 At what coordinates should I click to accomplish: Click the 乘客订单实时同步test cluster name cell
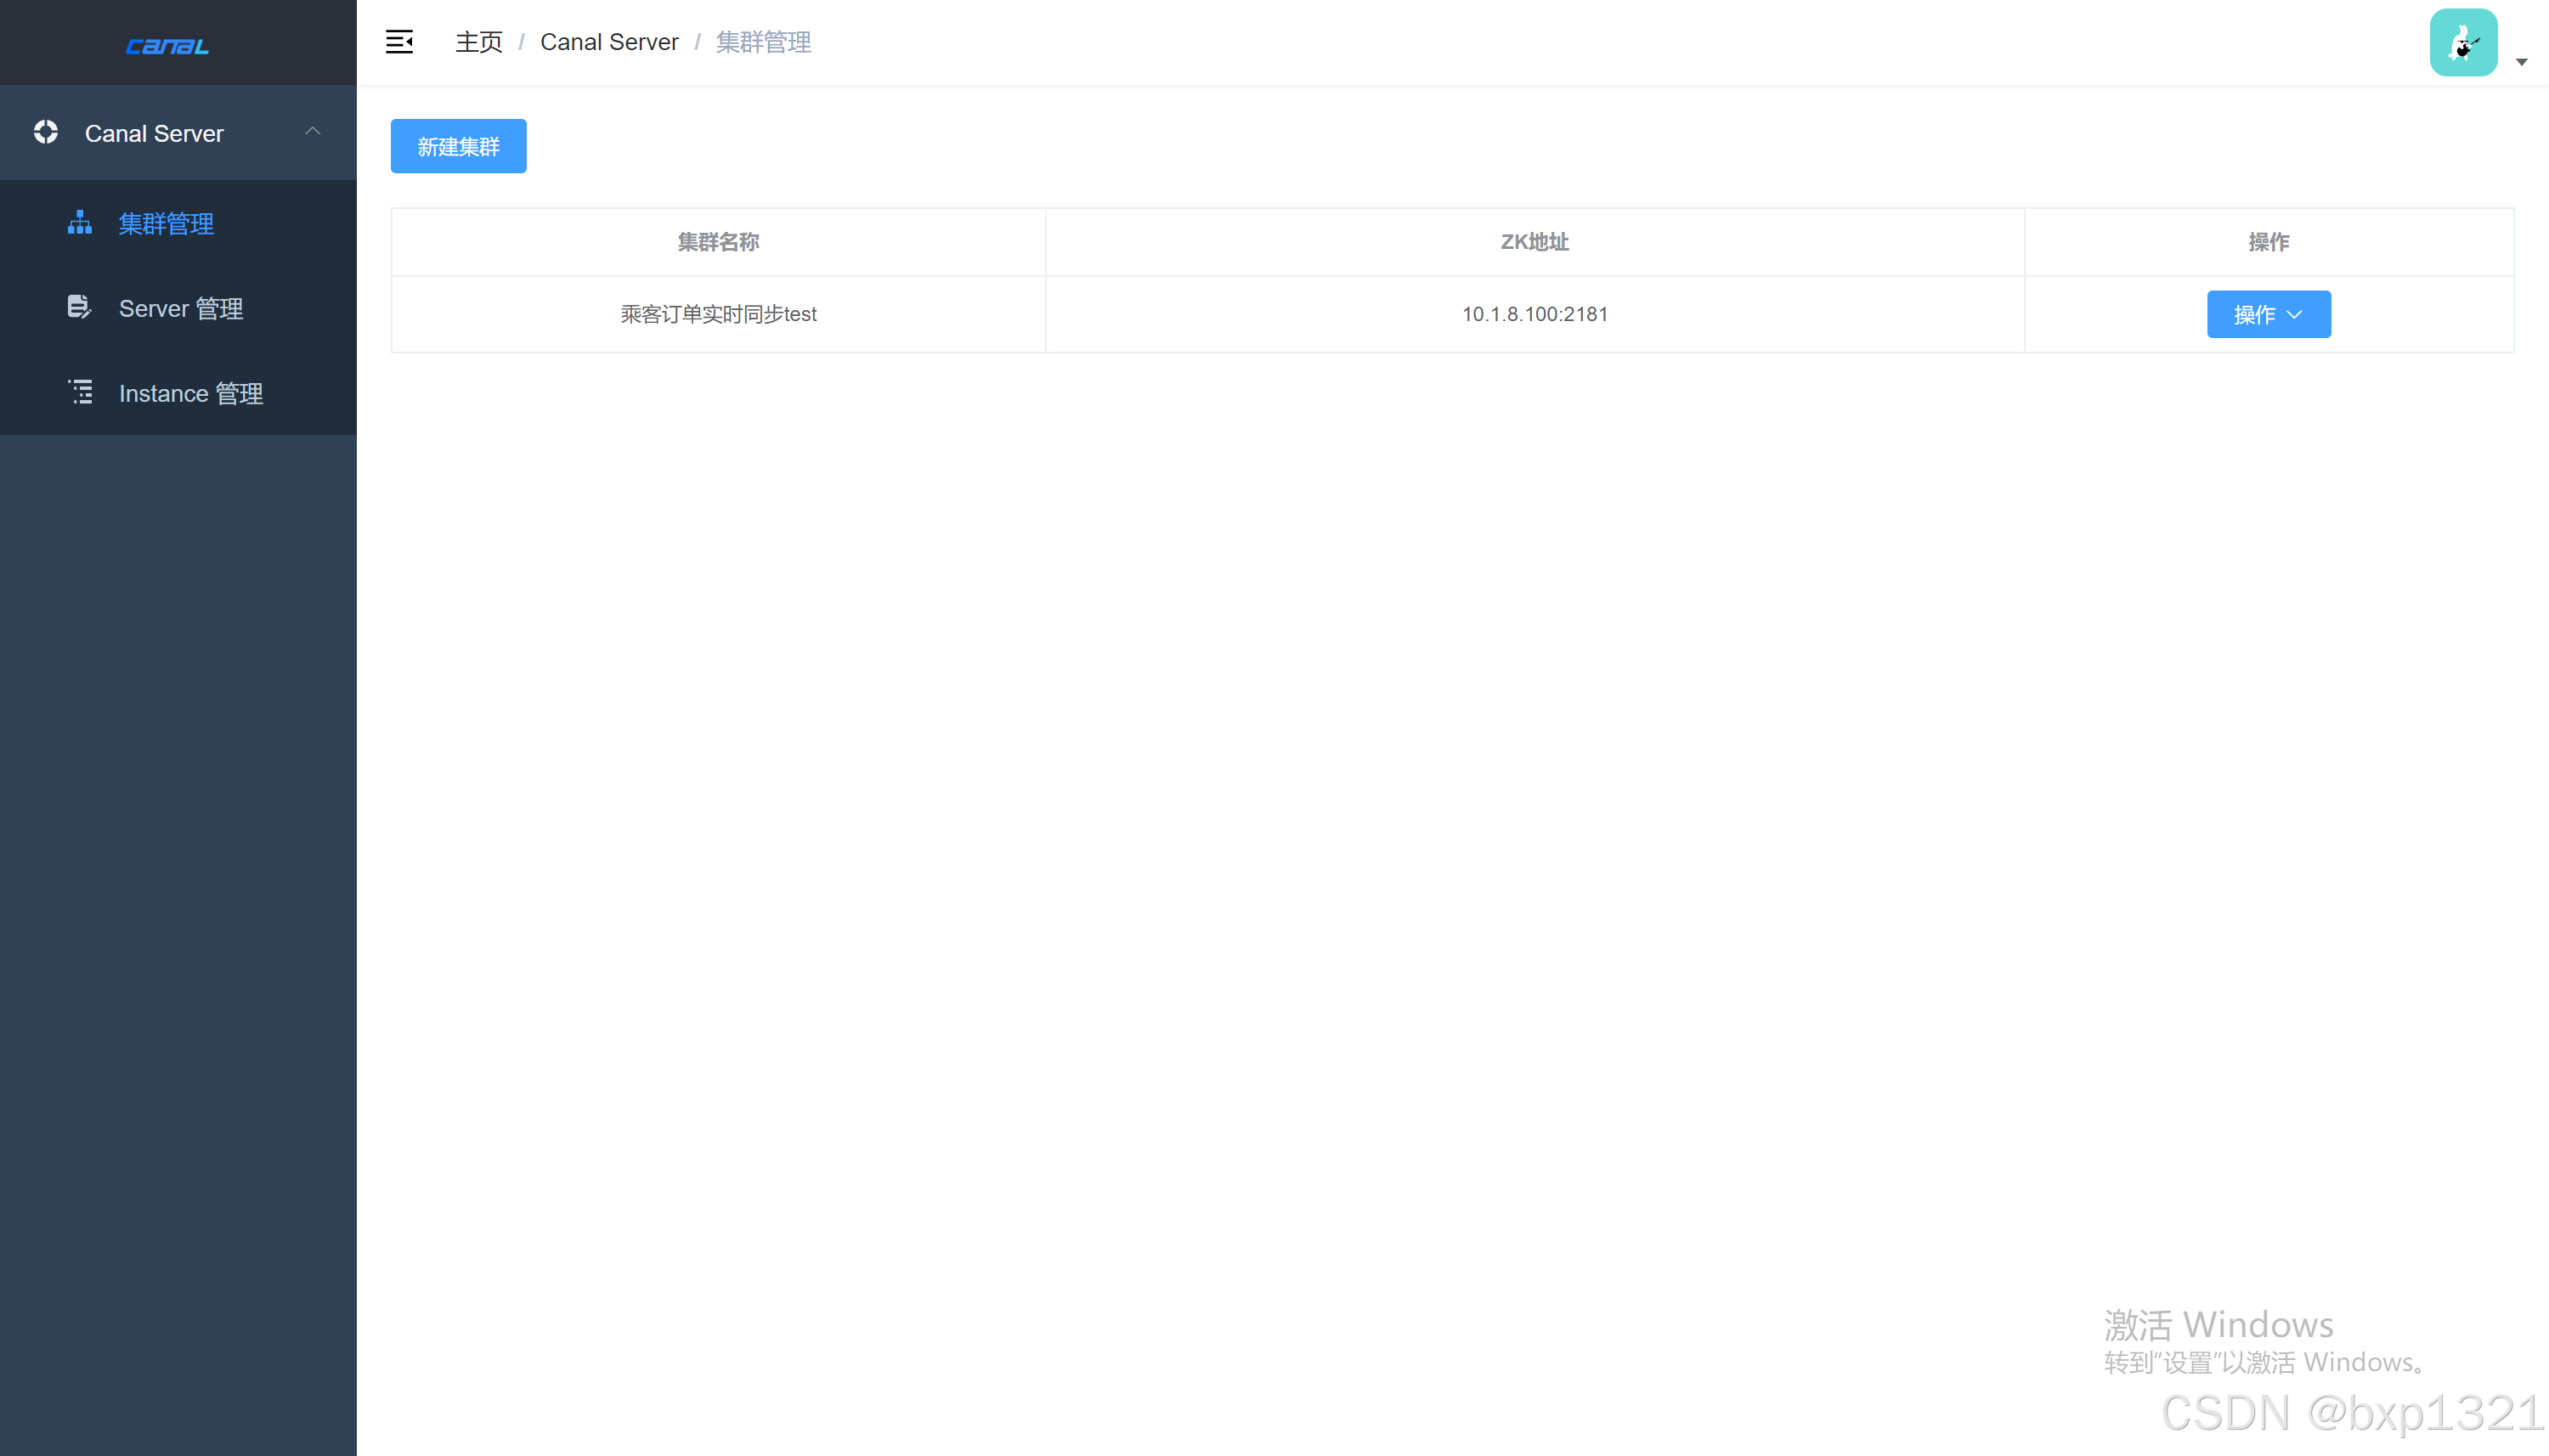718,314
